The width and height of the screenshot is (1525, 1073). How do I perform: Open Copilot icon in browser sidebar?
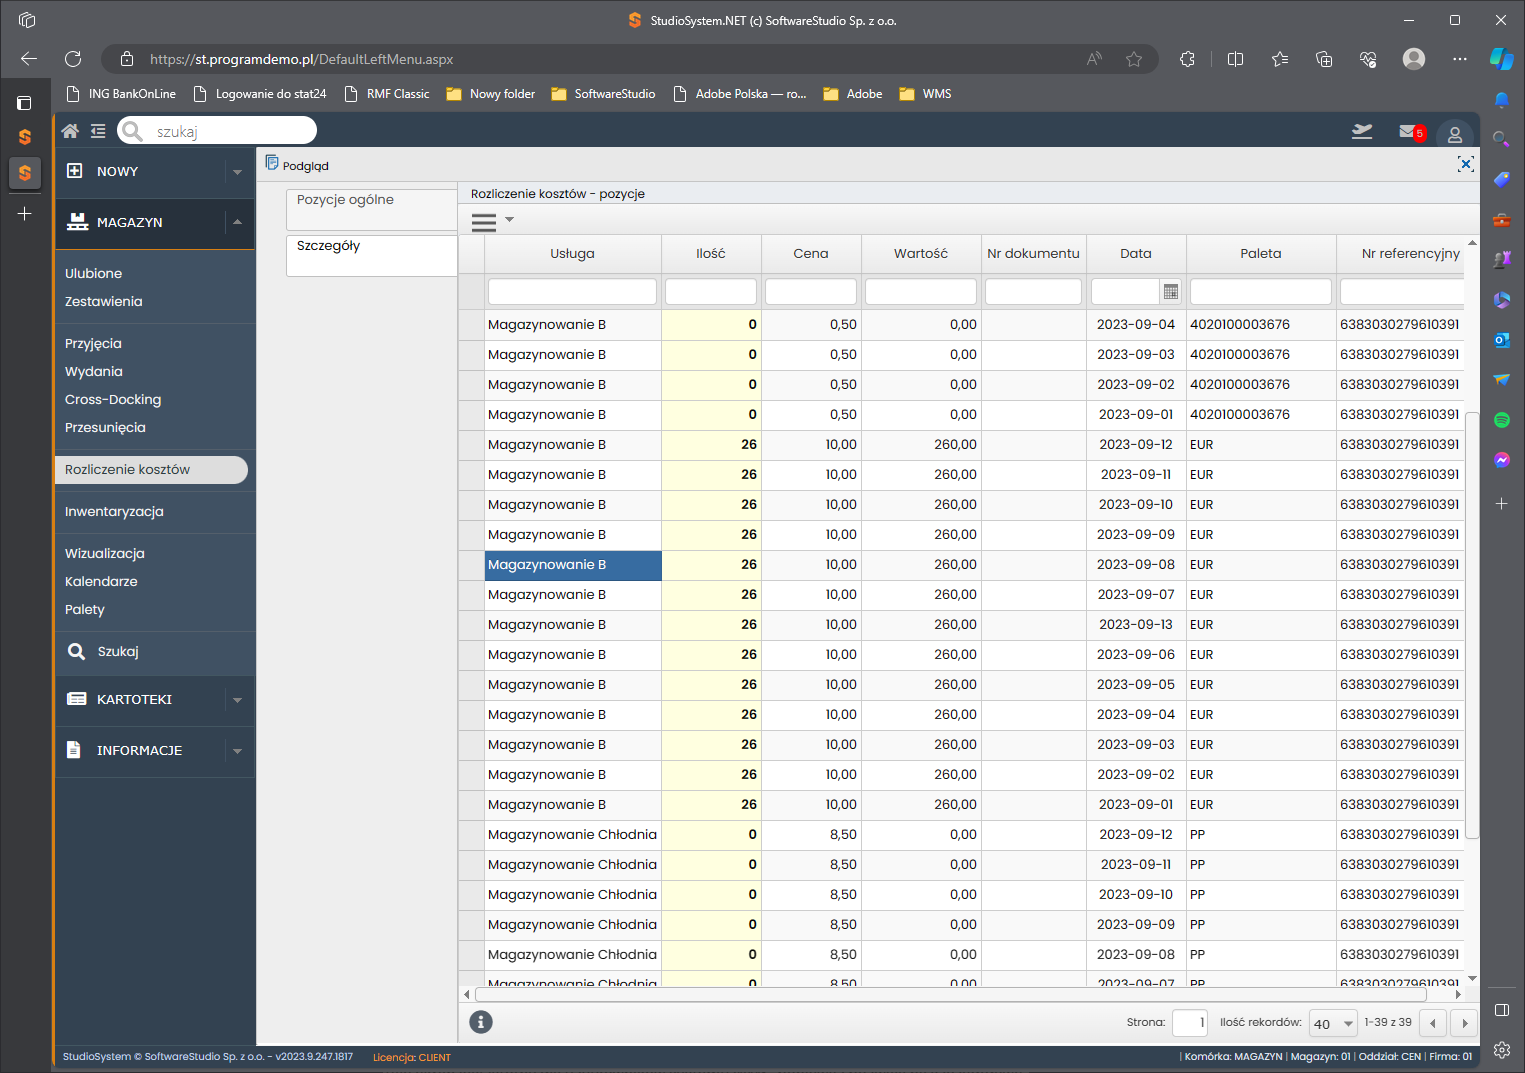[1502, 59]
